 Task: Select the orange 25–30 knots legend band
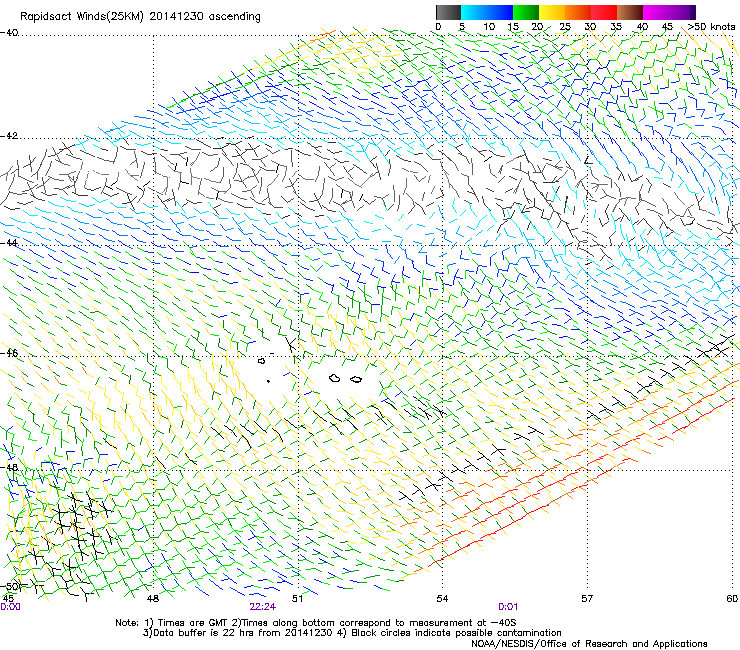(x=578, y=12)
